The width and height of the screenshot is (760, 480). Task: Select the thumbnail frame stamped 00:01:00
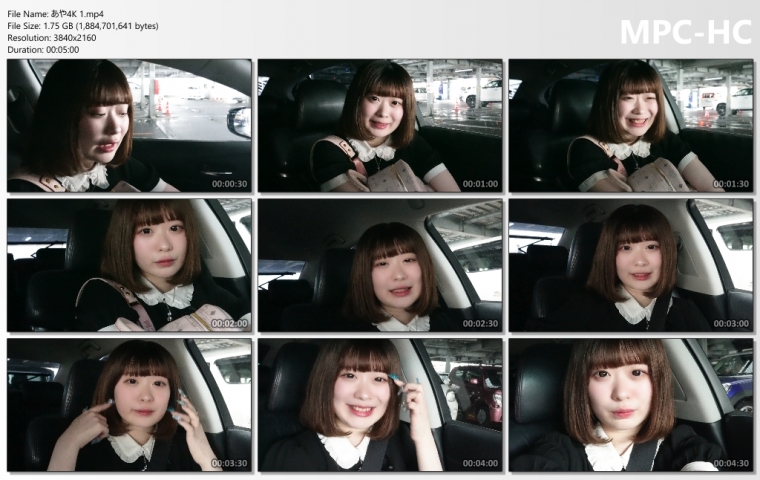tap(380, 125)
